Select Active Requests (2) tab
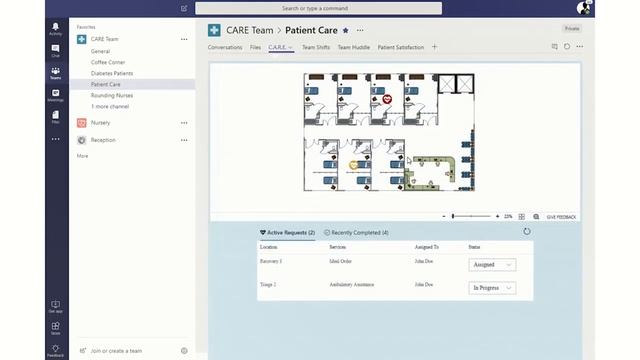640x360 pixels. pyautogui.click(x=287, y=233)
